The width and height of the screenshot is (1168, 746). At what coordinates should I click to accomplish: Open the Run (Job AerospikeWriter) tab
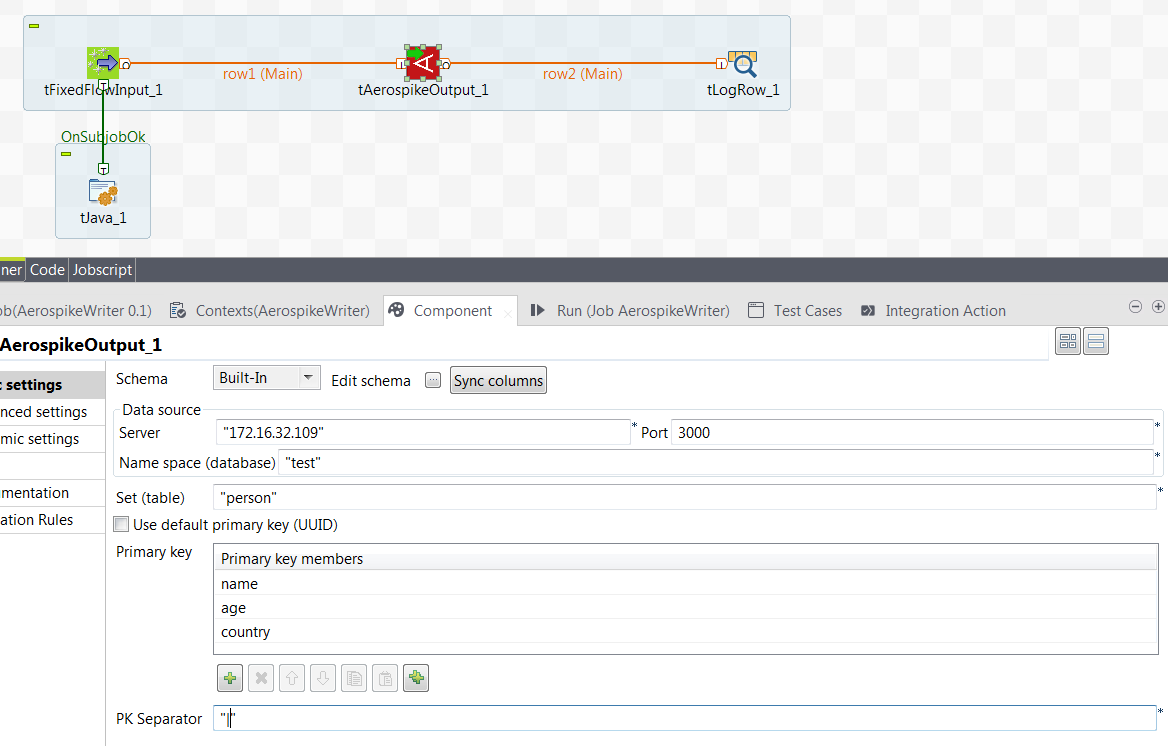click(x=643, y=311)
